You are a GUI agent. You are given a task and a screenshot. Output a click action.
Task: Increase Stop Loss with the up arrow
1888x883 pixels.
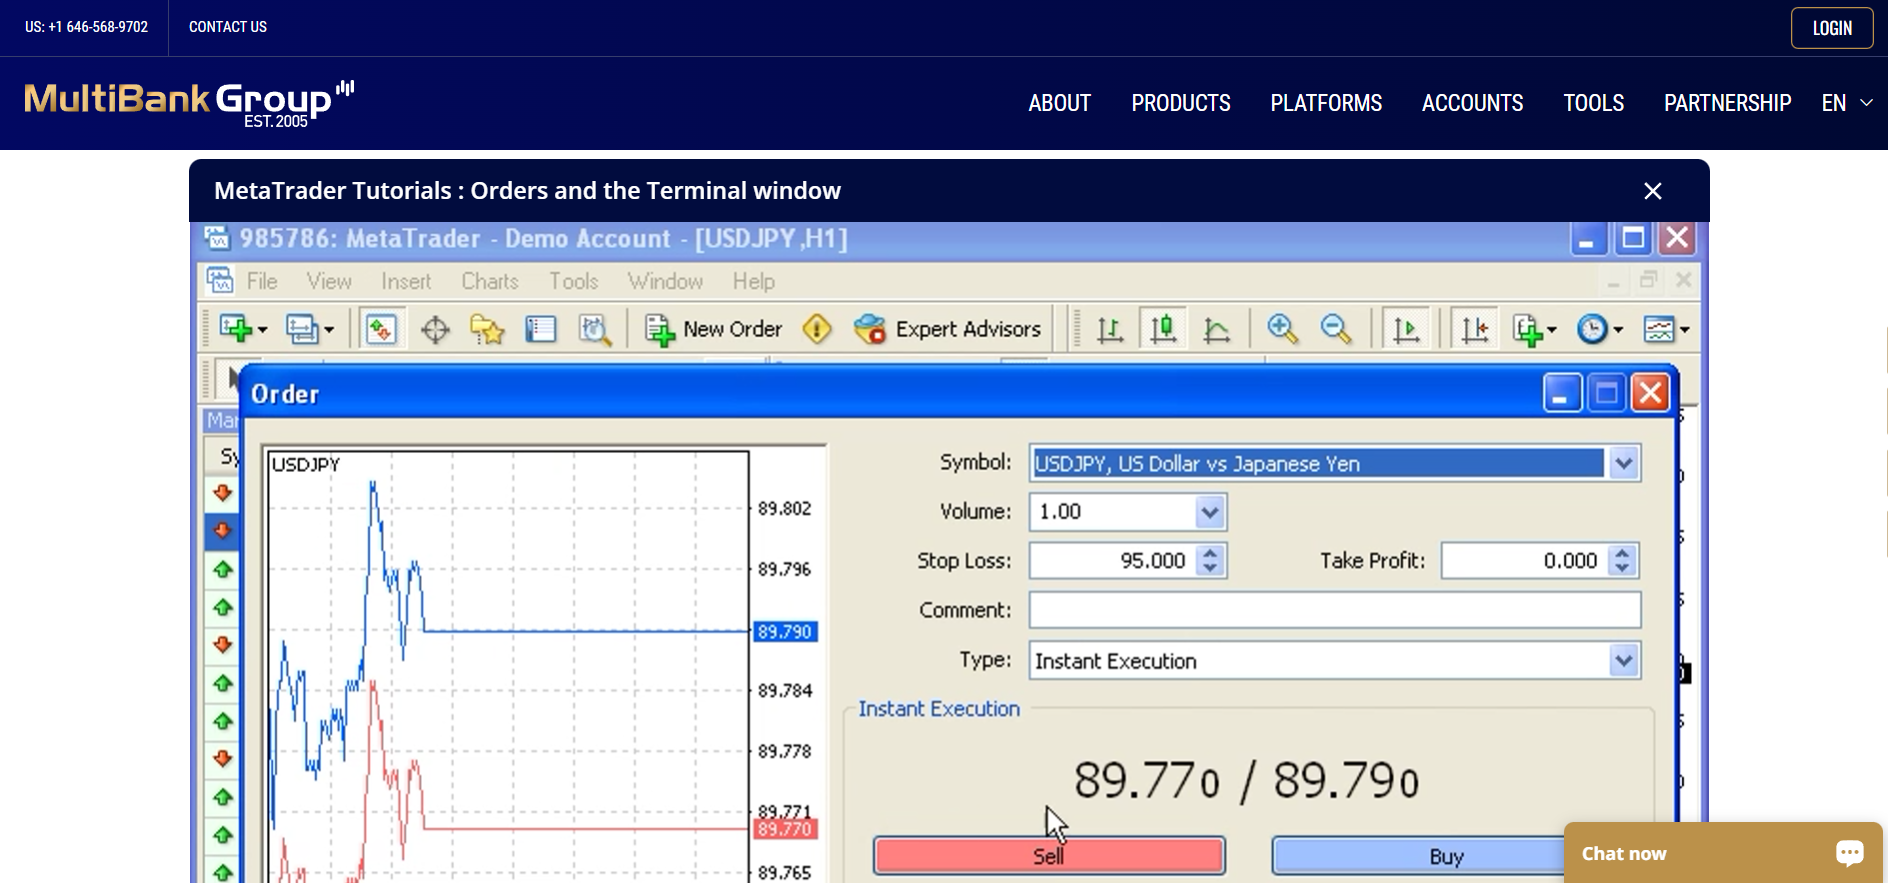1210,552
